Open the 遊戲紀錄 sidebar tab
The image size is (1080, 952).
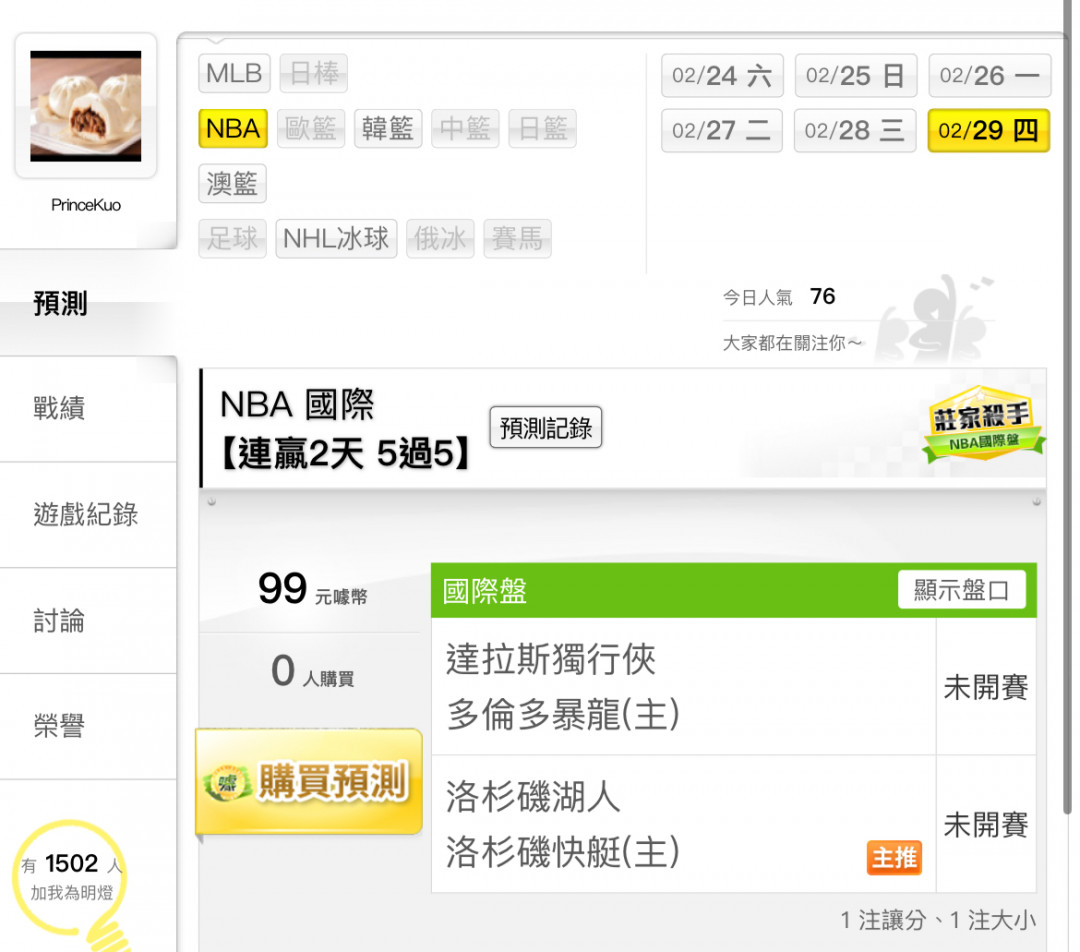[x=88, y=515]
